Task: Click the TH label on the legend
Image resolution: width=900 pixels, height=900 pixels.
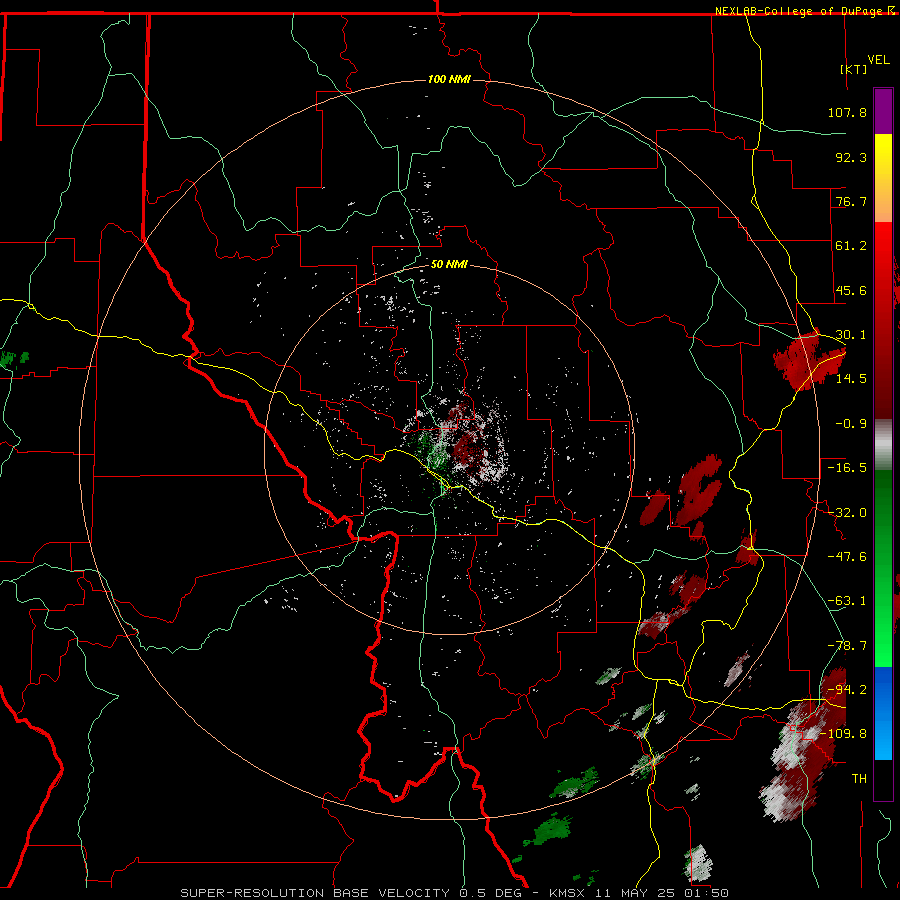Action: click(859, 779)
